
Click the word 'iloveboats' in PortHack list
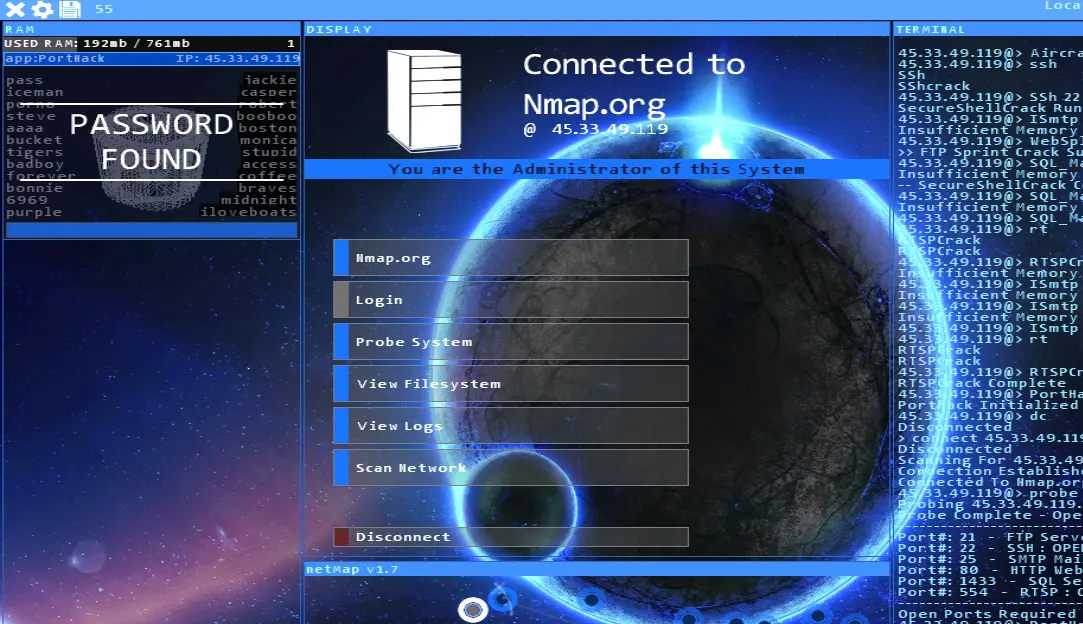[249, 212]
